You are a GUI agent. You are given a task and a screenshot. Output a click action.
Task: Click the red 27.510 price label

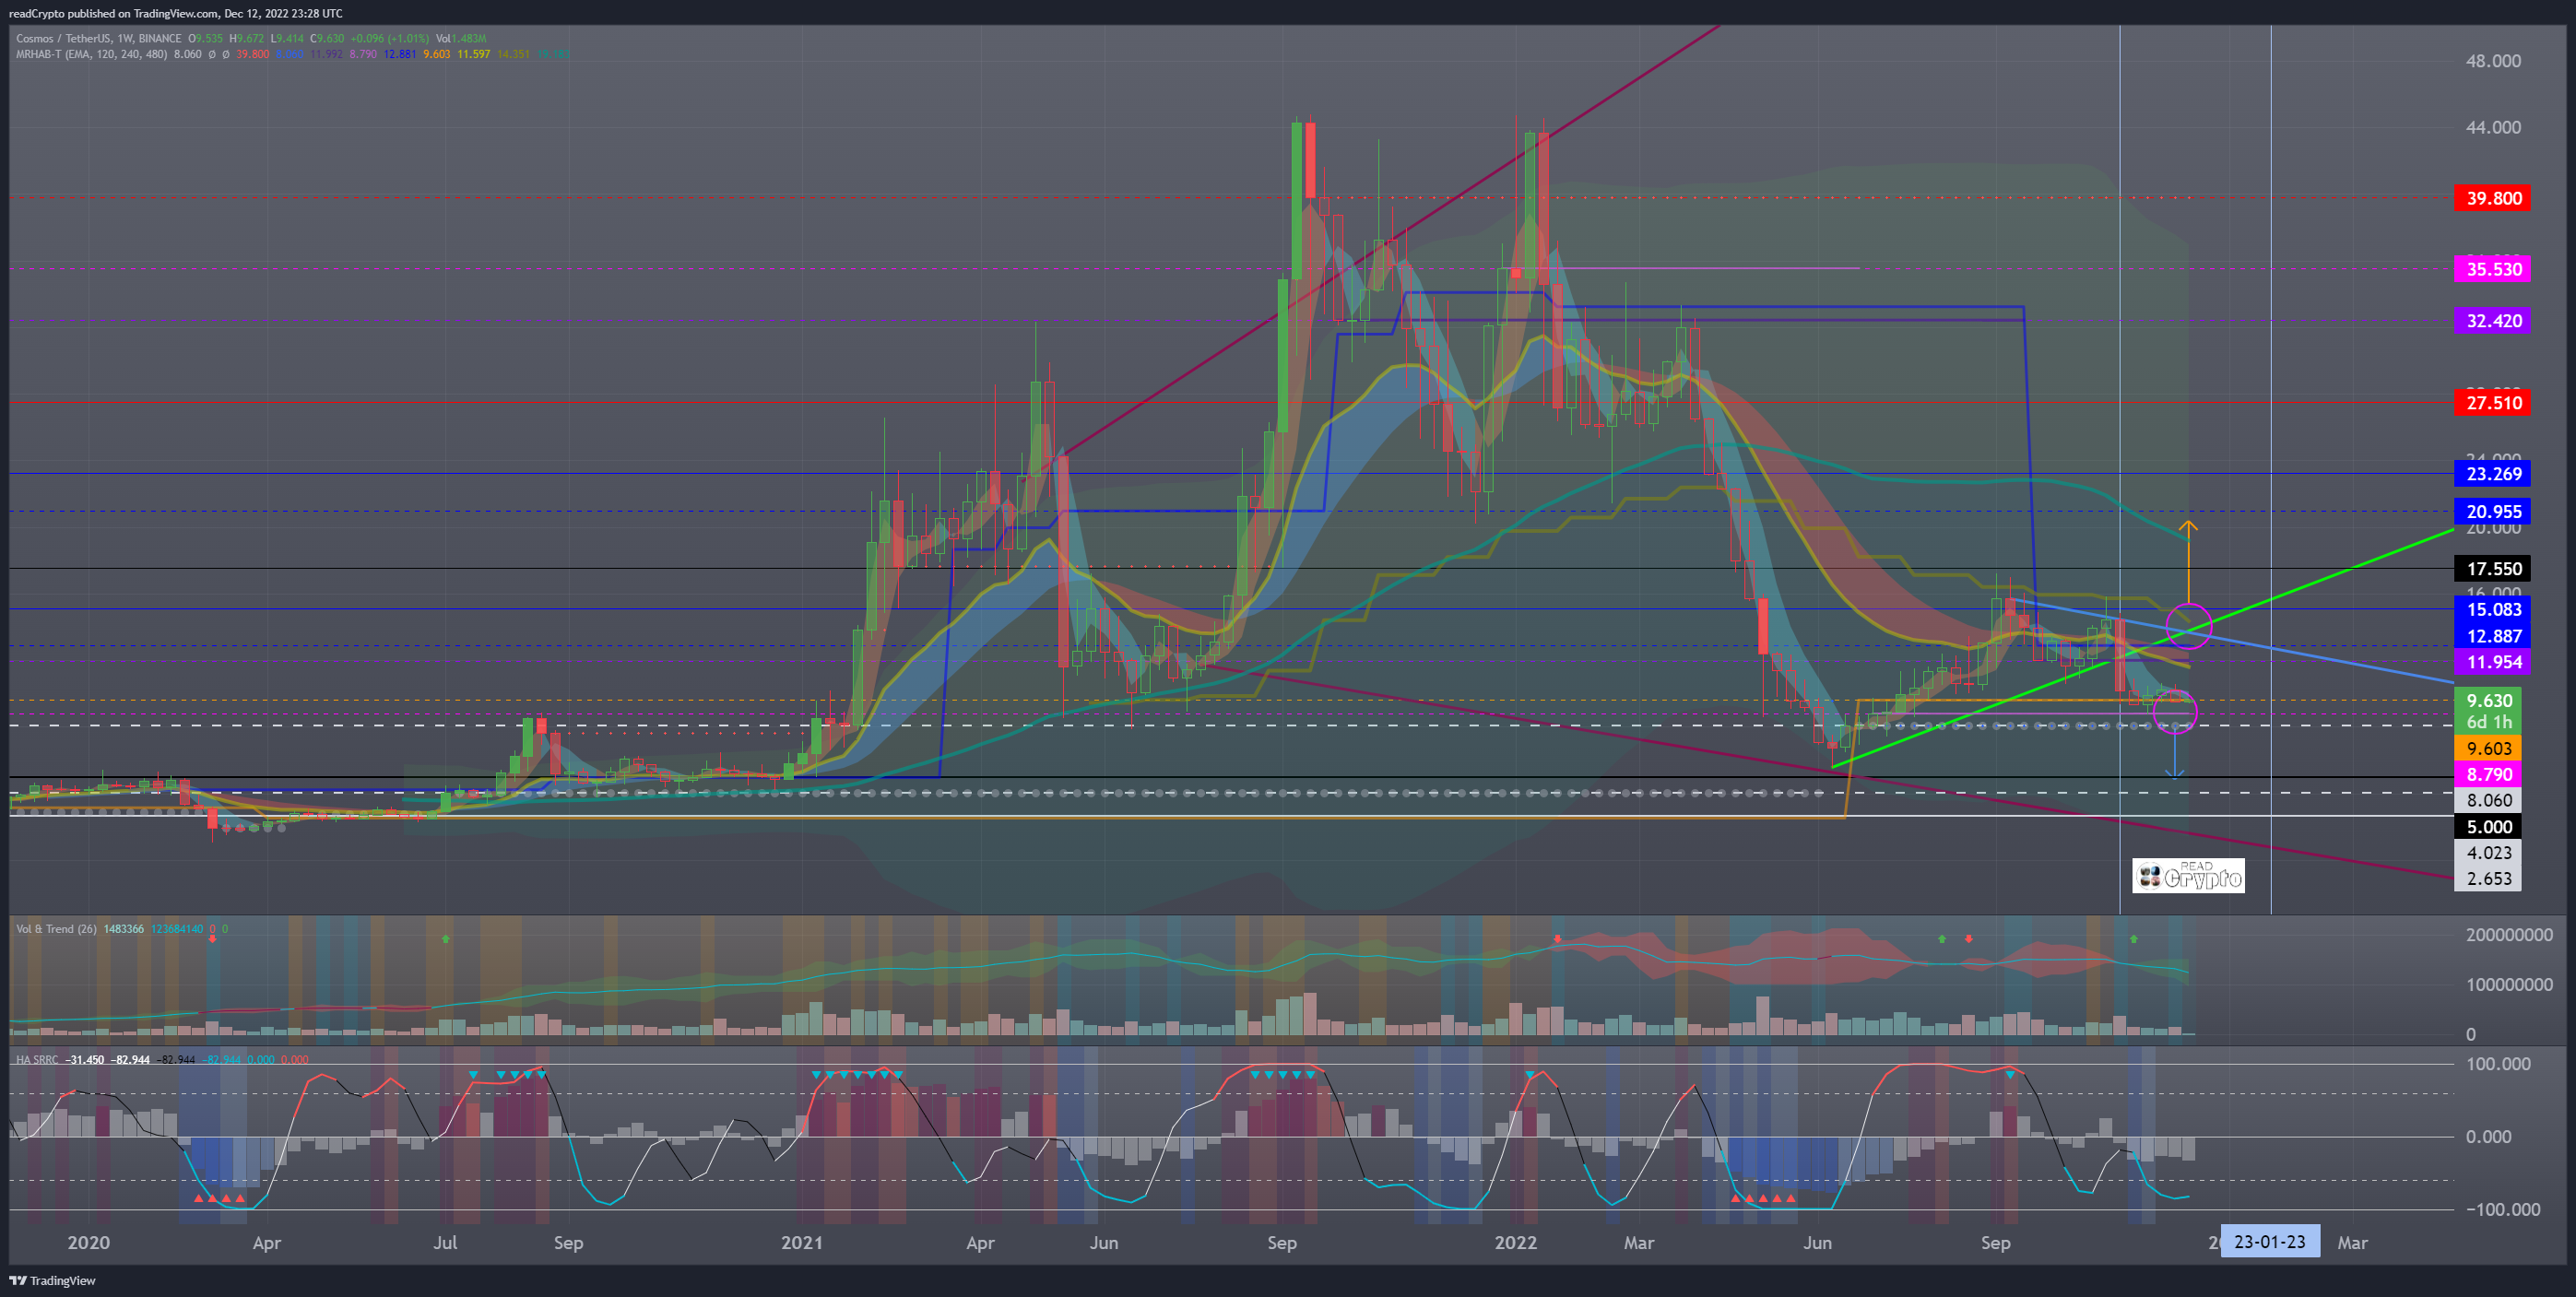pos(2492,403)
